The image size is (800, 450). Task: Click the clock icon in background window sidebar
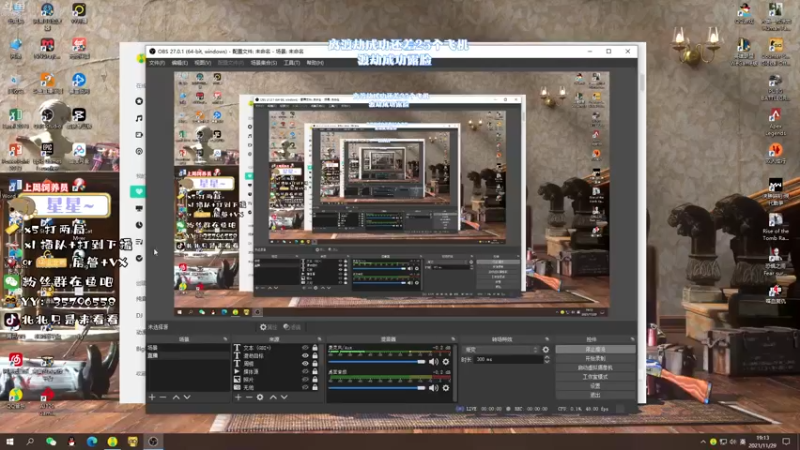(139, 225)
